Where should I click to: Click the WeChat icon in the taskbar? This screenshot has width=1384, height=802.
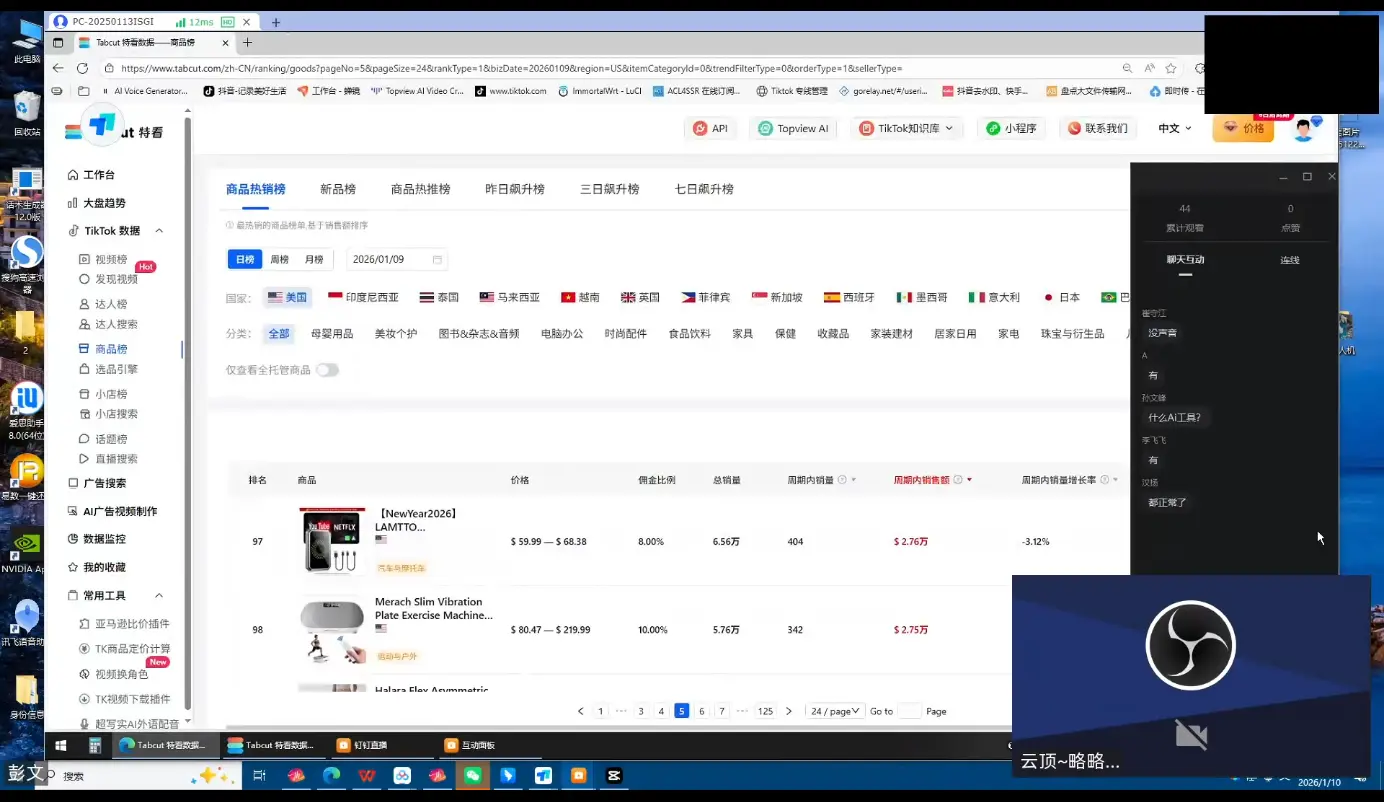click(x=473, y=775)
